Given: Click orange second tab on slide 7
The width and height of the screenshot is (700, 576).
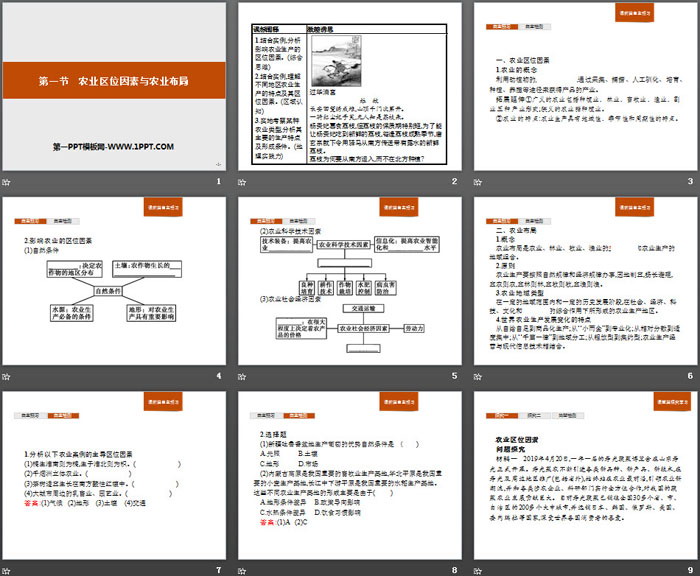Looking at the screenshot, I should 63,416.
